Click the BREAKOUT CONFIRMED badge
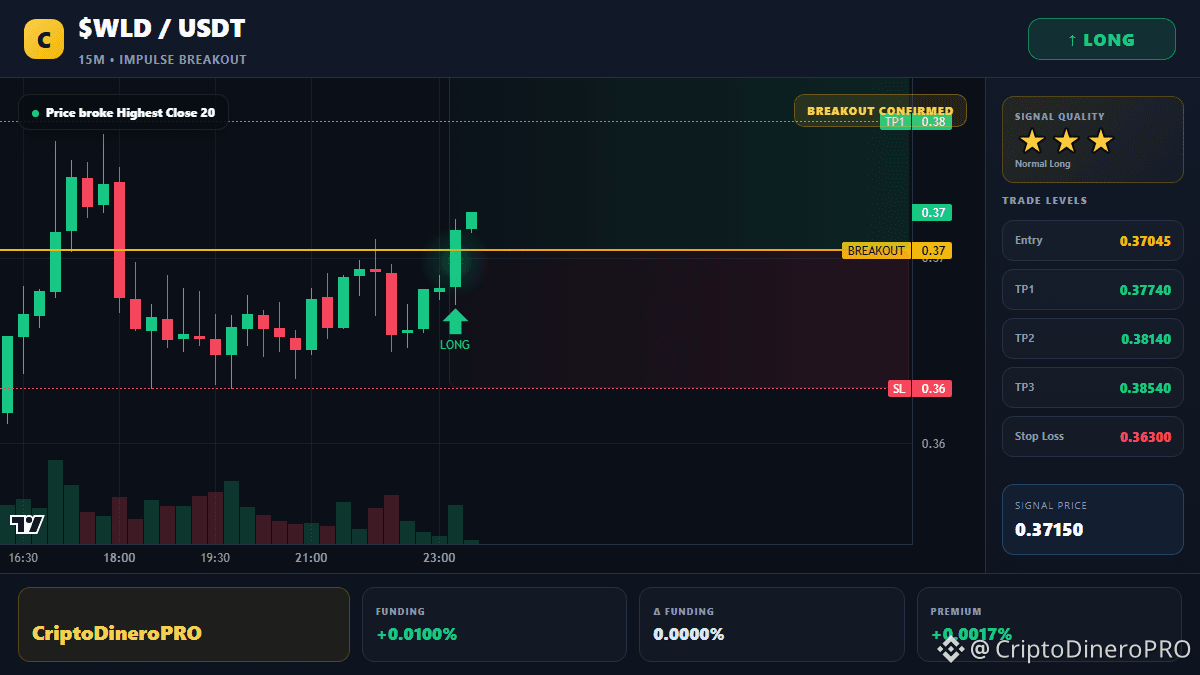Viewport: 1200px width, 675px height. [880, 111]
